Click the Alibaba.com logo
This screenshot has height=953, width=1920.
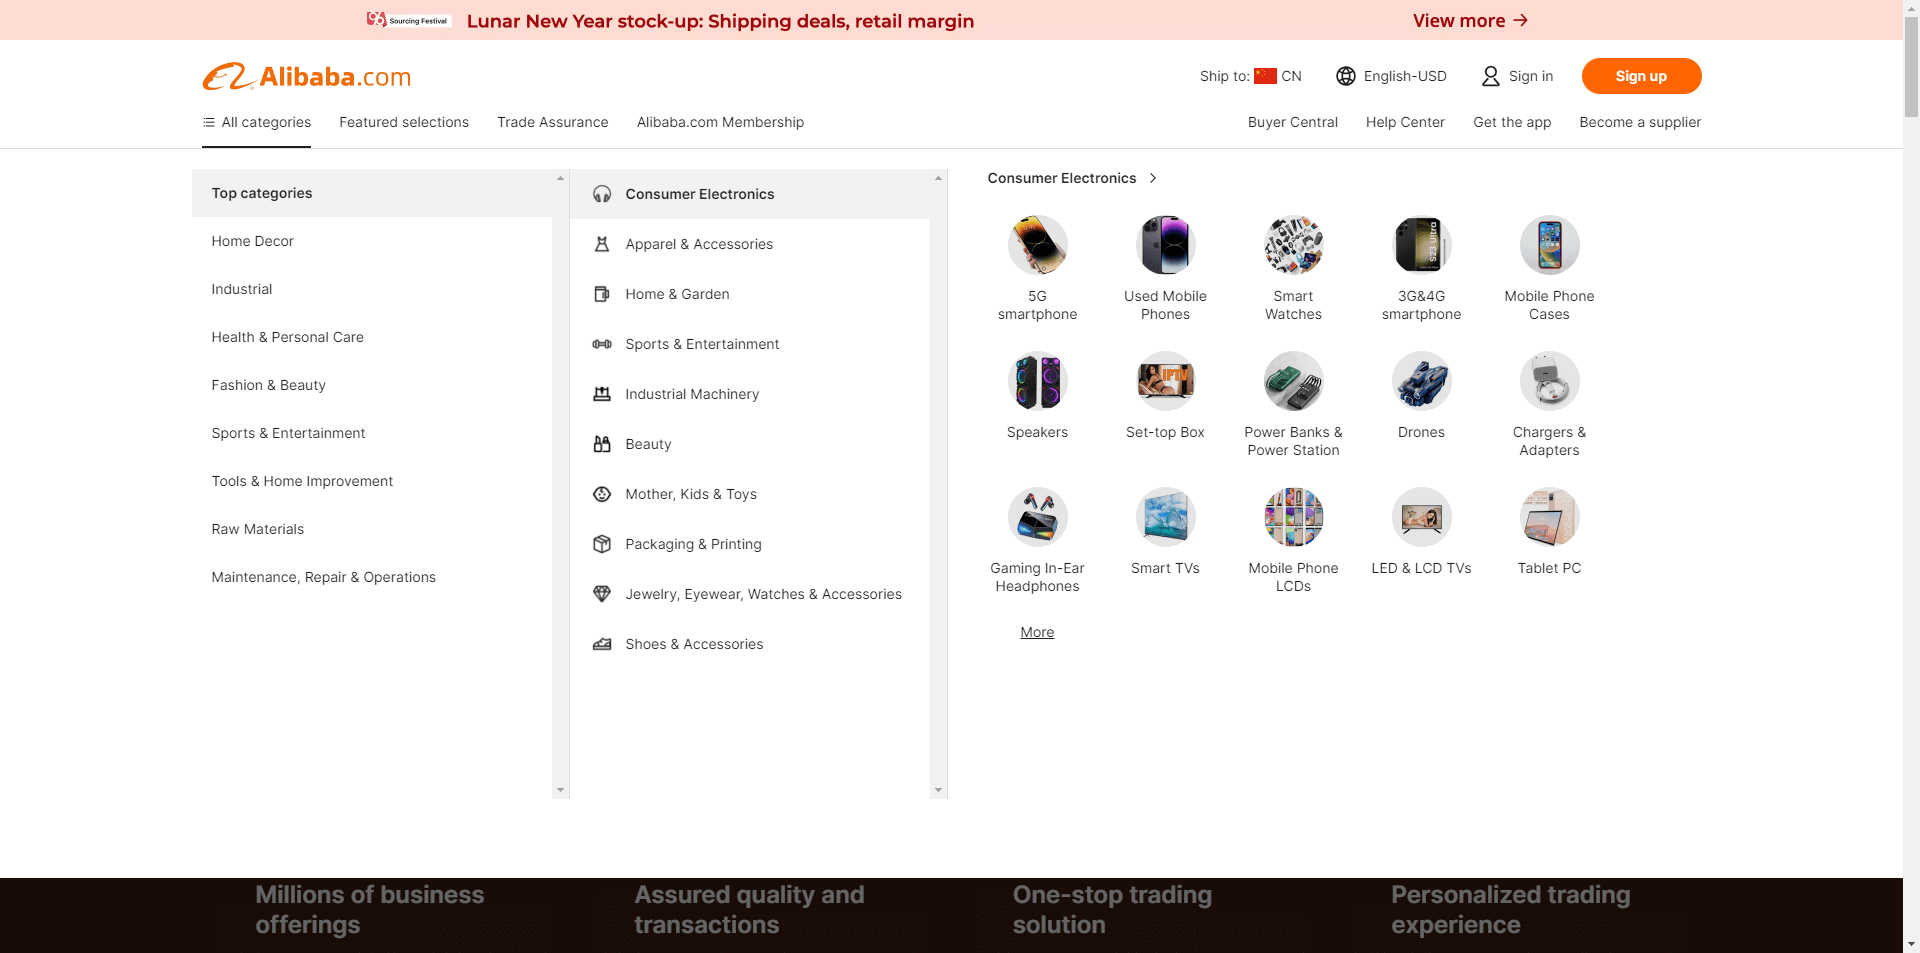[x=307, y=76]
